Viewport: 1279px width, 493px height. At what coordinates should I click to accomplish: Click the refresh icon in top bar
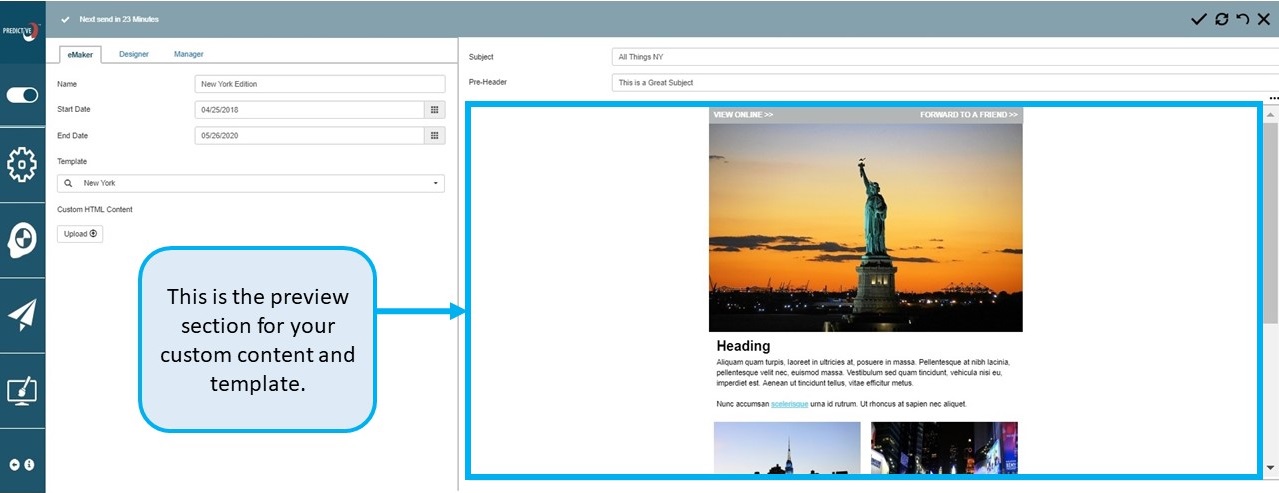click(1221, 19)
